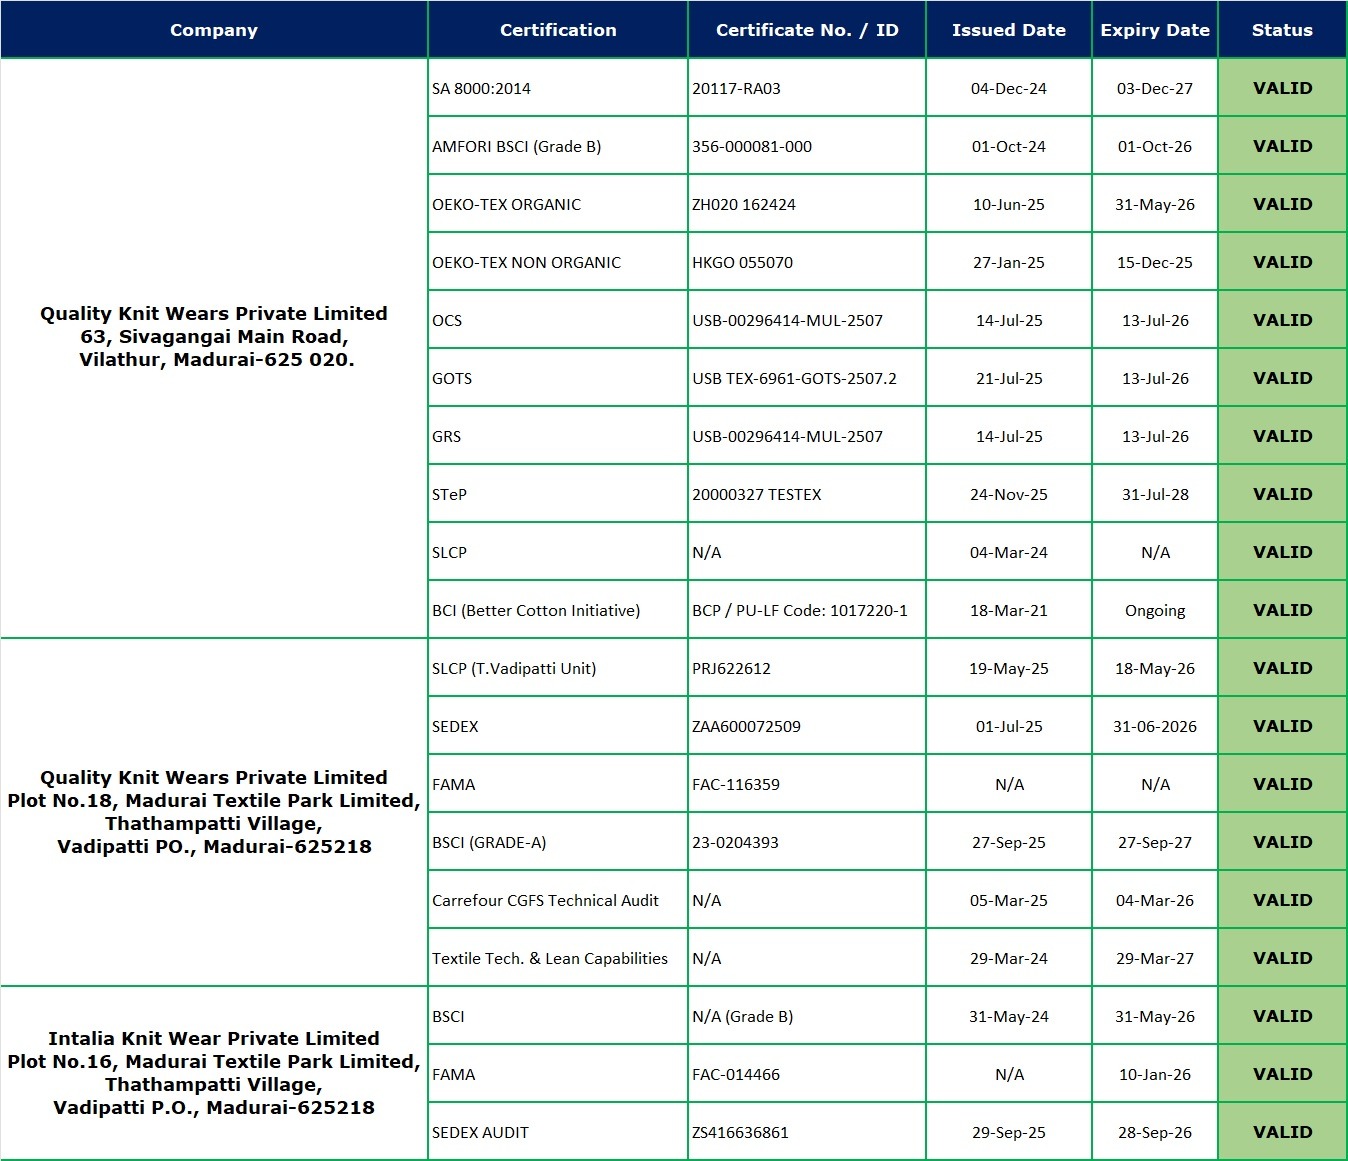Click the SLCP (T.Vadipatti Unit) cell
1348x1161 pixels.
pos(514,668)
